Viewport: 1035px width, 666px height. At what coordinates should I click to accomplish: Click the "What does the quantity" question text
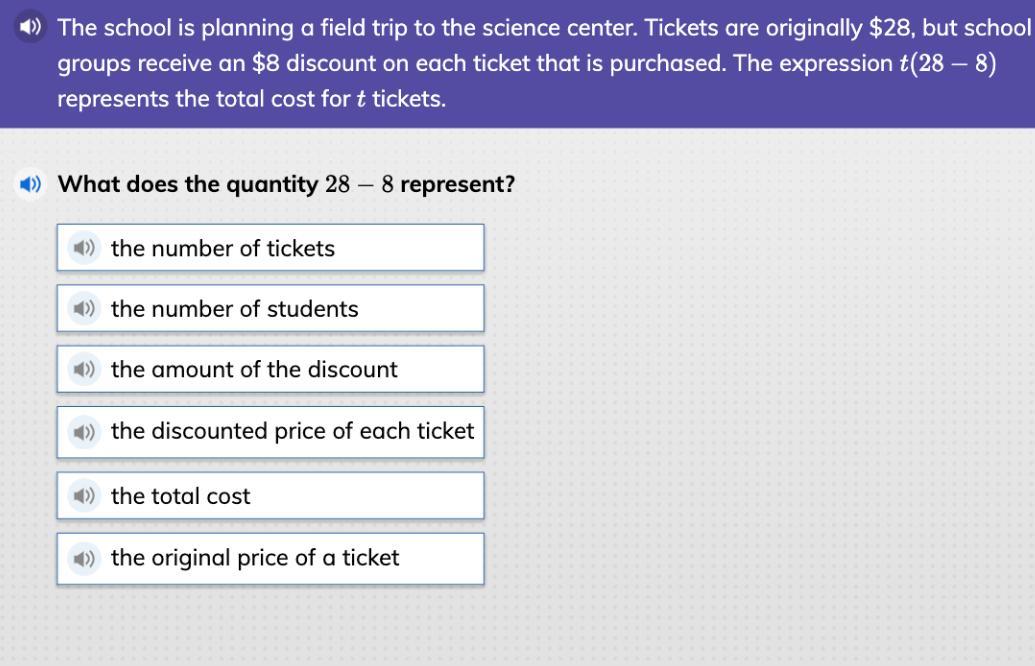[x=188, y=184]
